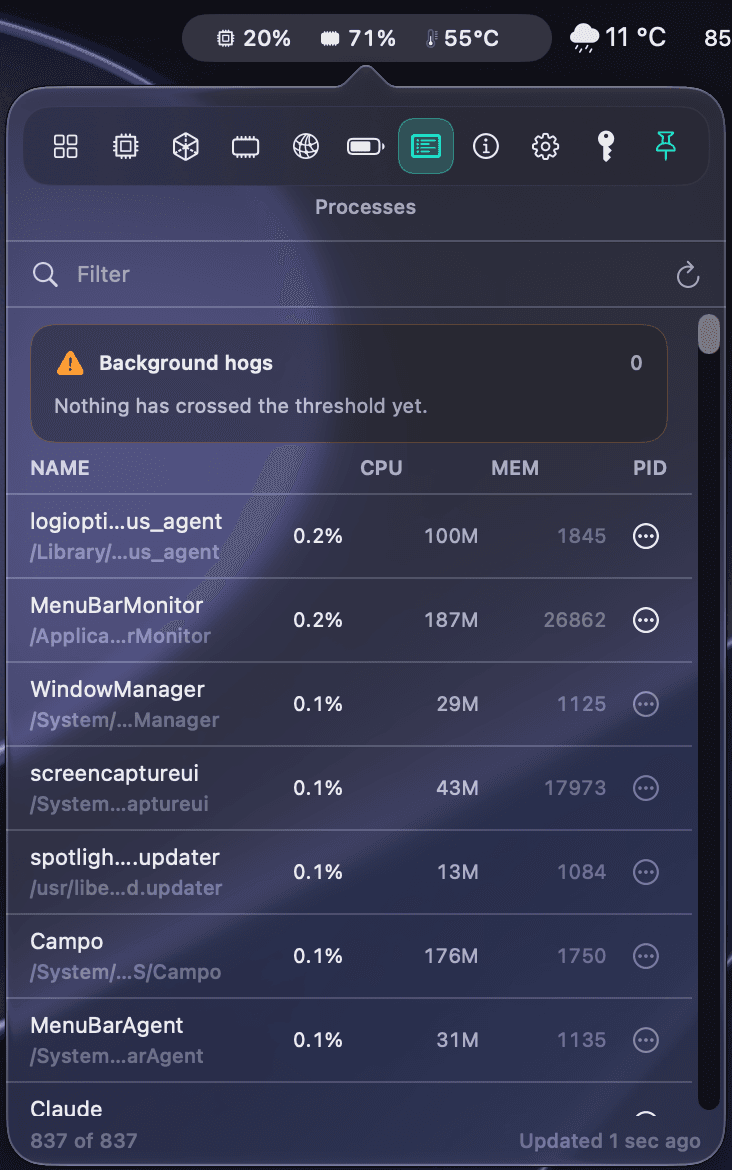Image resolution: width=732 pixels, height=1170 pixels.
Task: Open more options for logioptionsplus_agent
Action: click(x=645, y=536)
